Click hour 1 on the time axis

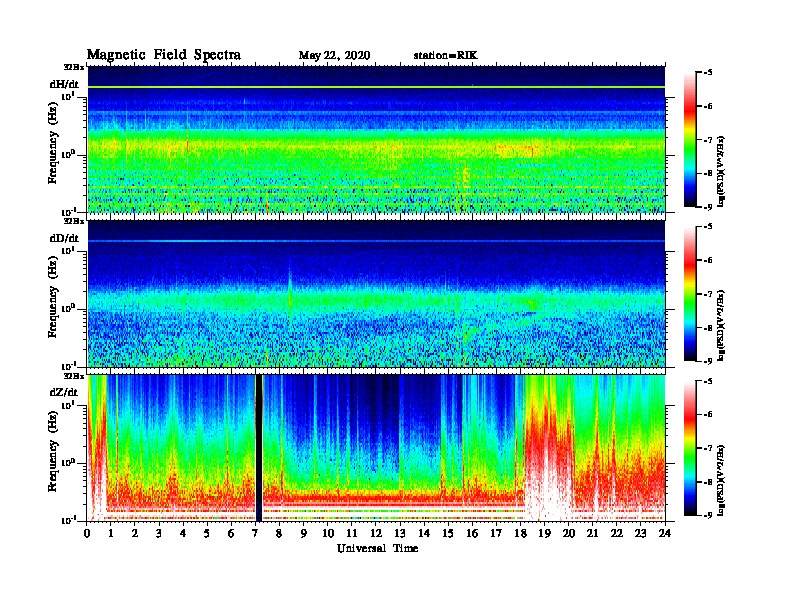tap(111, 533)
